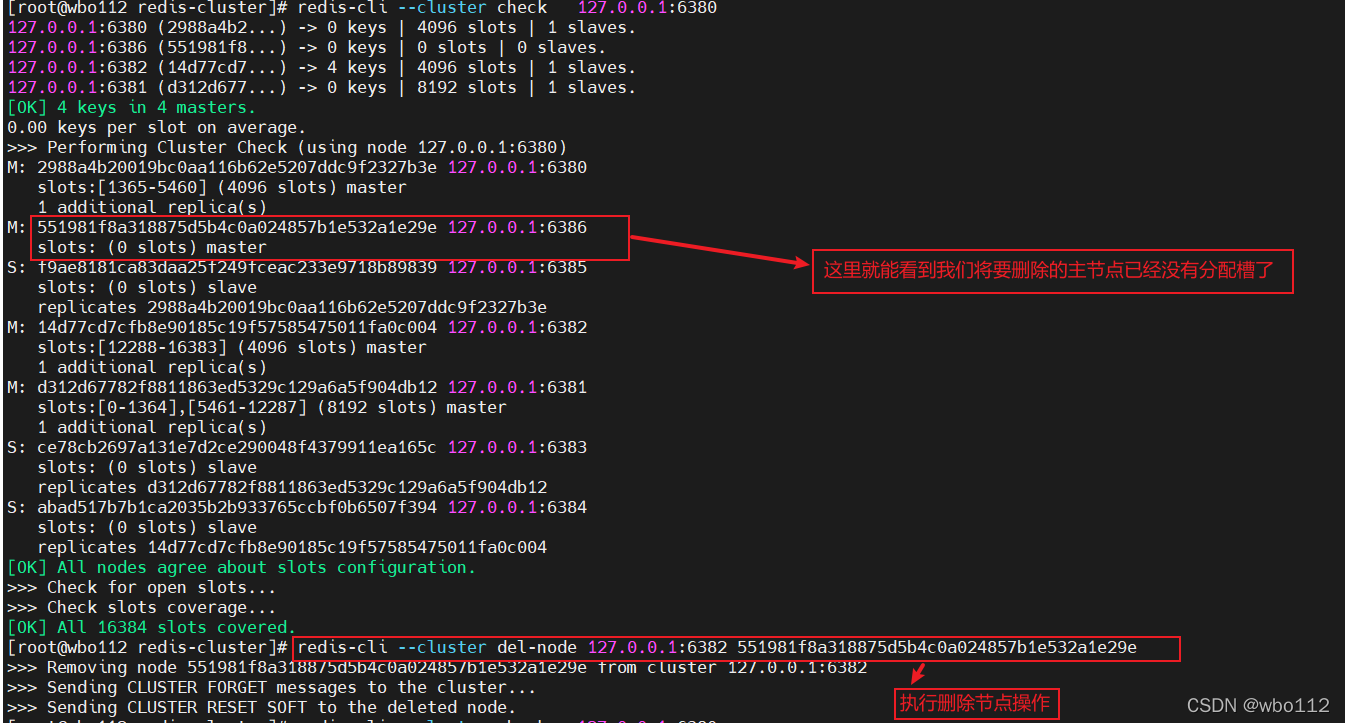Click the '>>> Removing node 551981f8...' output line
Image resolution: width=1345 pixels, height=723 pixels.
(436, 667)
